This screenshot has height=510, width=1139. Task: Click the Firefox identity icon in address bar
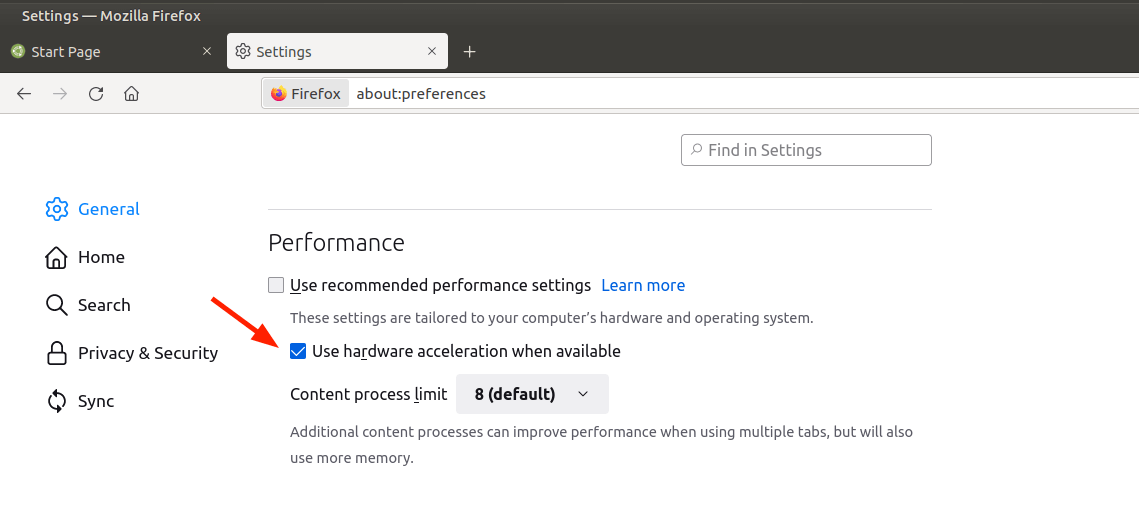[279, 94]
